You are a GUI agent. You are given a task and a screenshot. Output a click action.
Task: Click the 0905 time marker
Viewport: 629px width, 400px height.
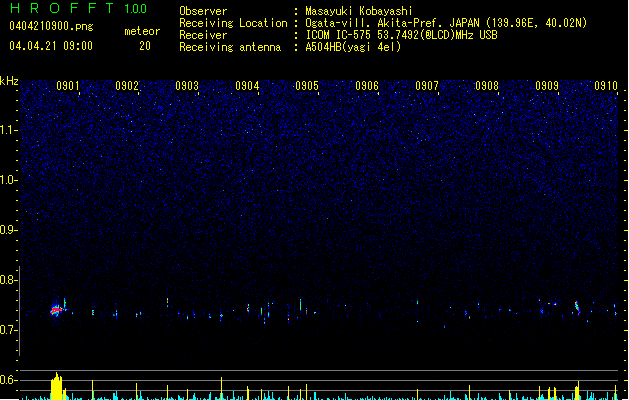tap(307, 86)
